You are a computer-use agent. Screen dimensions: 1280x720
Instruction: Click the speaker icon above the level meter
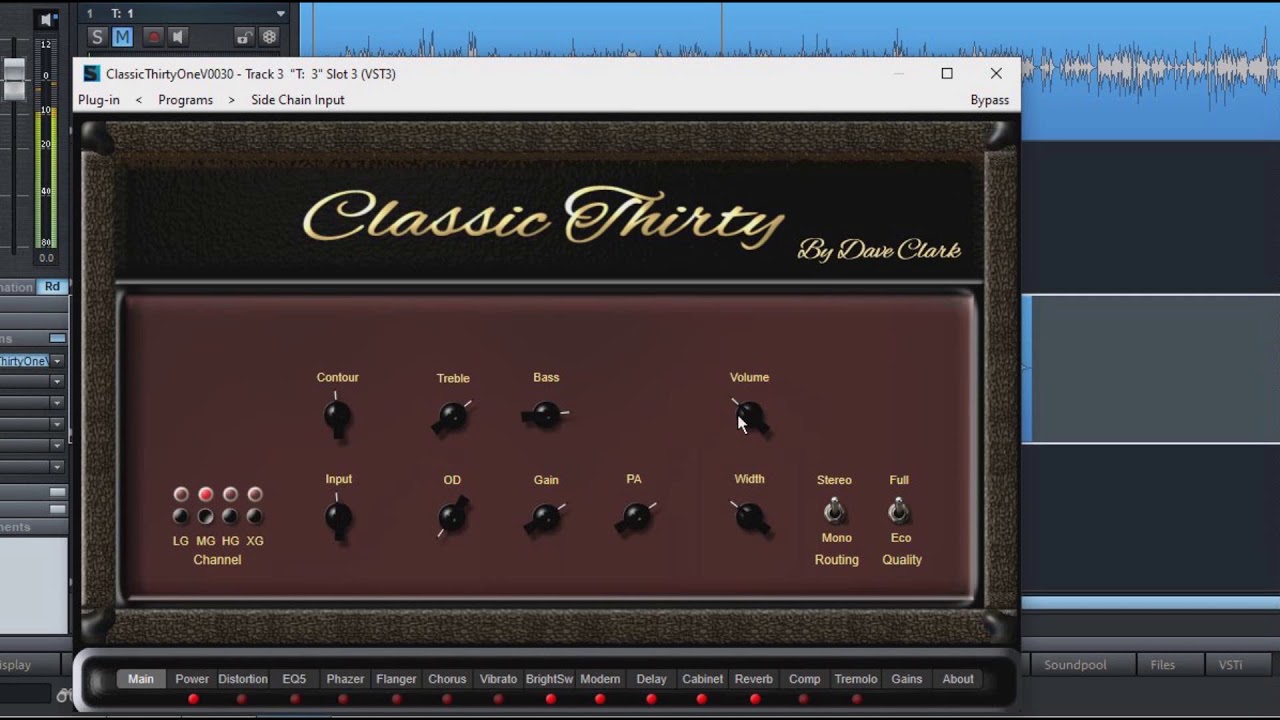pos(46,19)
